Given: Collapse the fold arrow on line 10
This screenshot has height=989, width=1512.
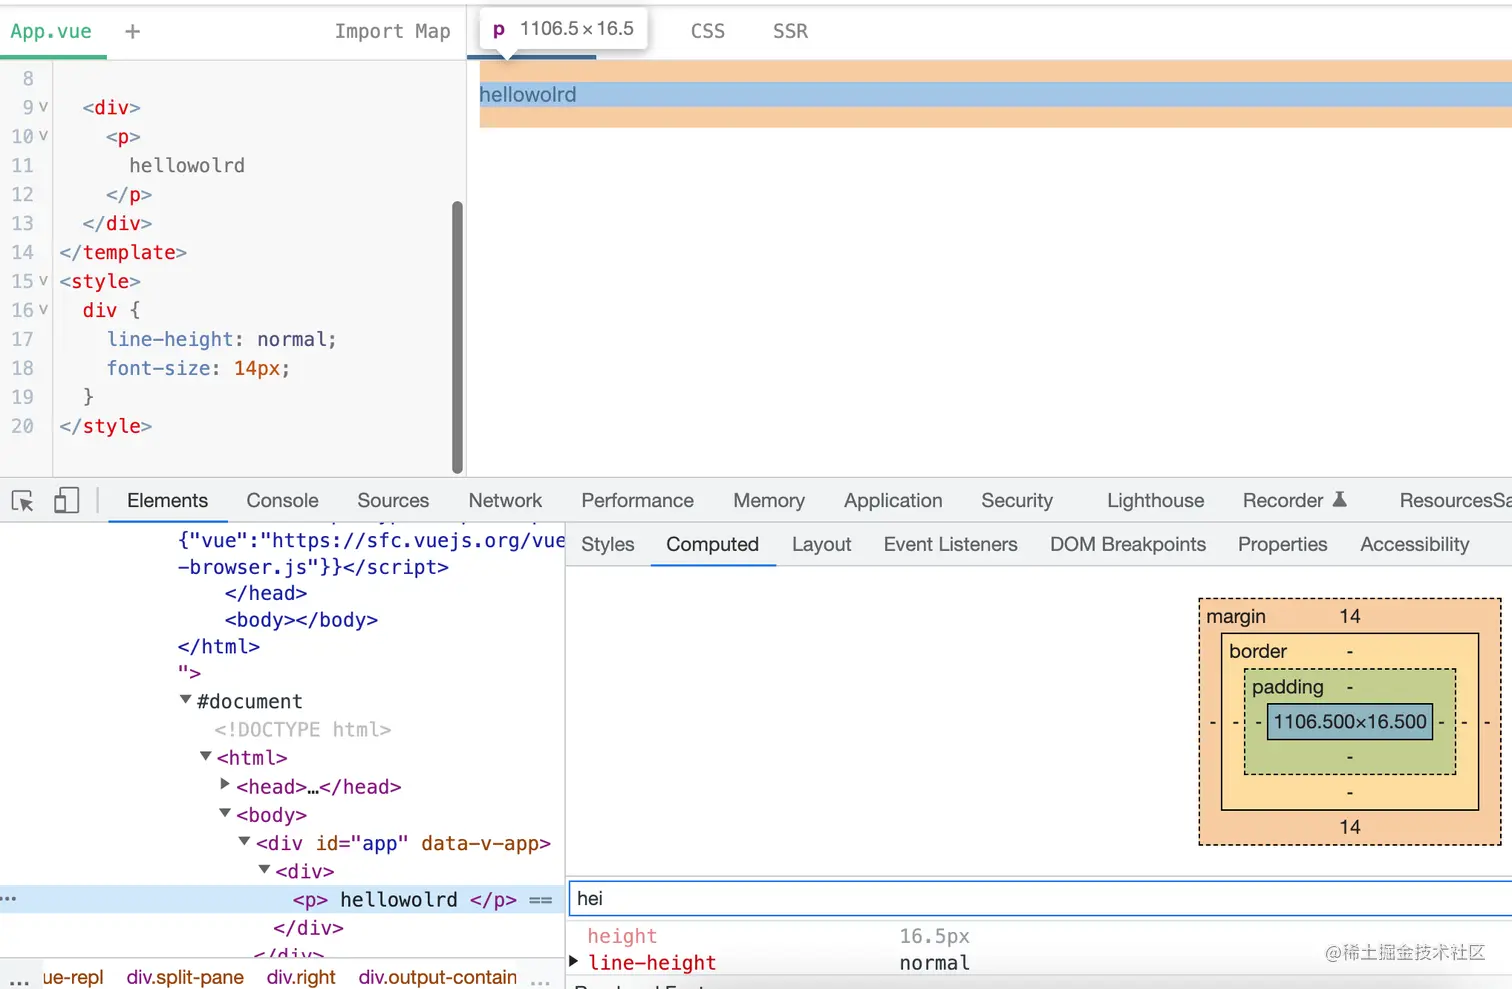Looking at the screenshot, I should click(43, 136).
